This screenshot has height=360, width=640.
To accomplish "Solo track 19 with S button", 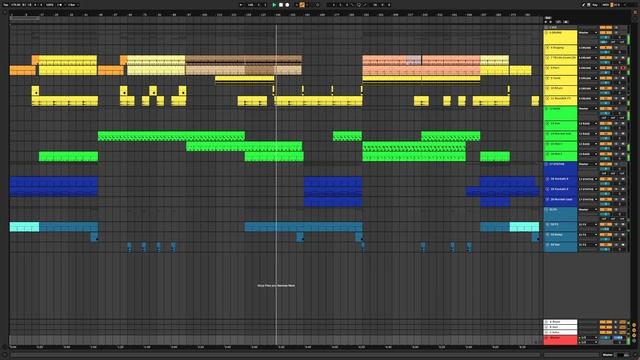I will [616, 189].
